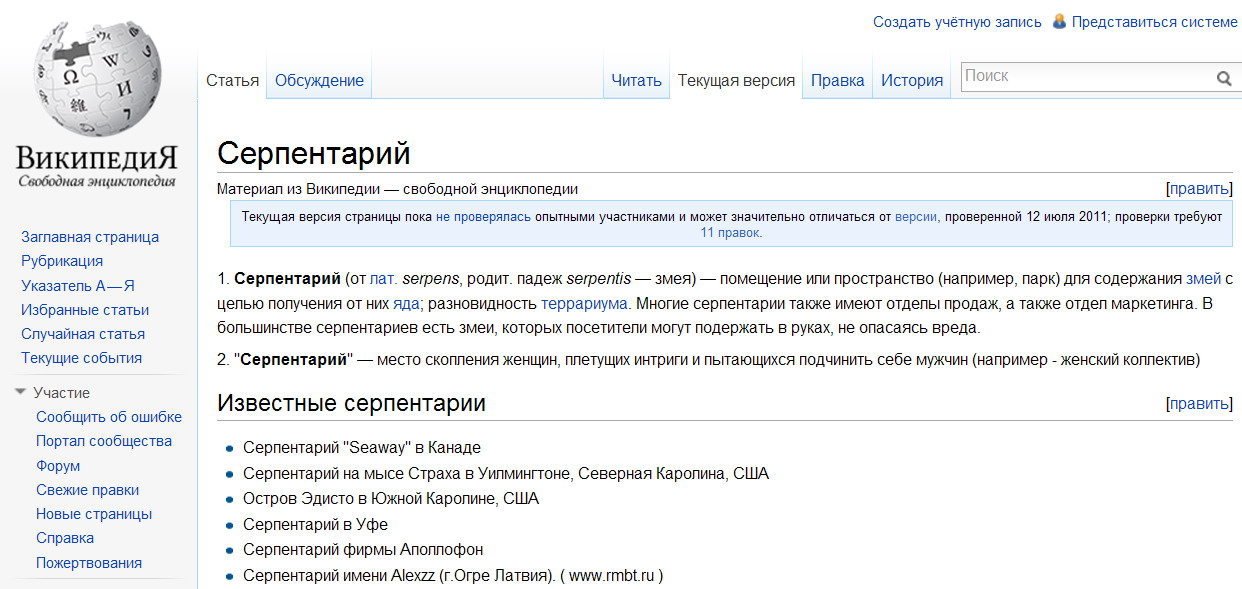Follow the террариума link in article

tap(584, 303)
